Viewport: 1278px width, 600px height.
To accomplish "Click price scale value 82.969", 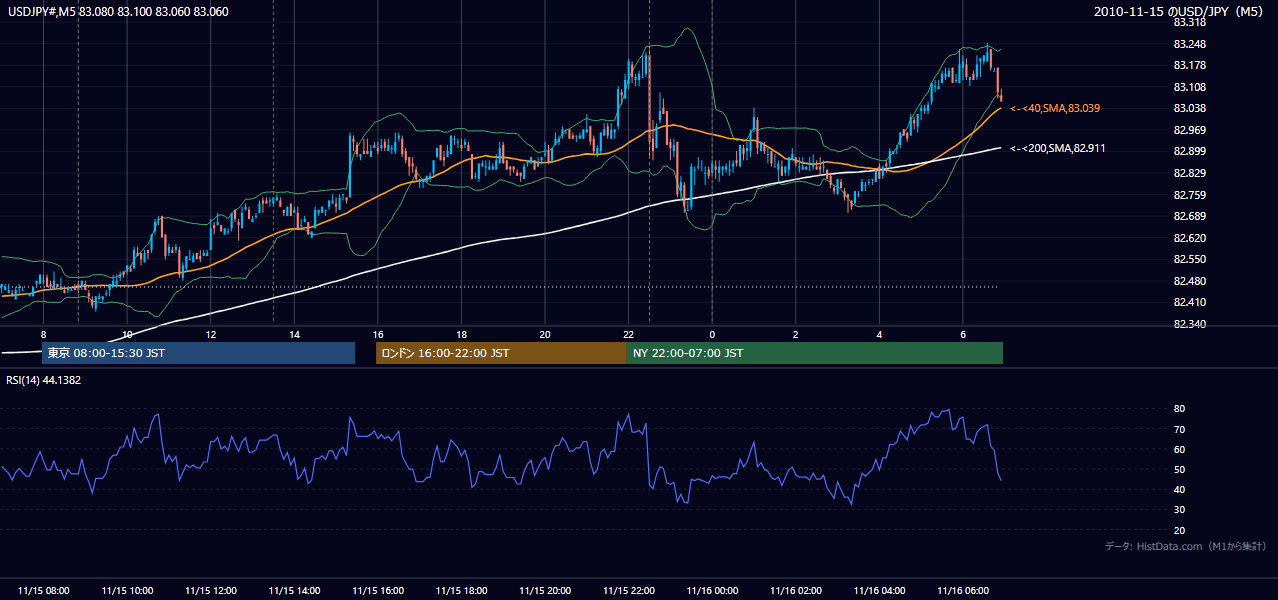I will tap(1189, 130).
